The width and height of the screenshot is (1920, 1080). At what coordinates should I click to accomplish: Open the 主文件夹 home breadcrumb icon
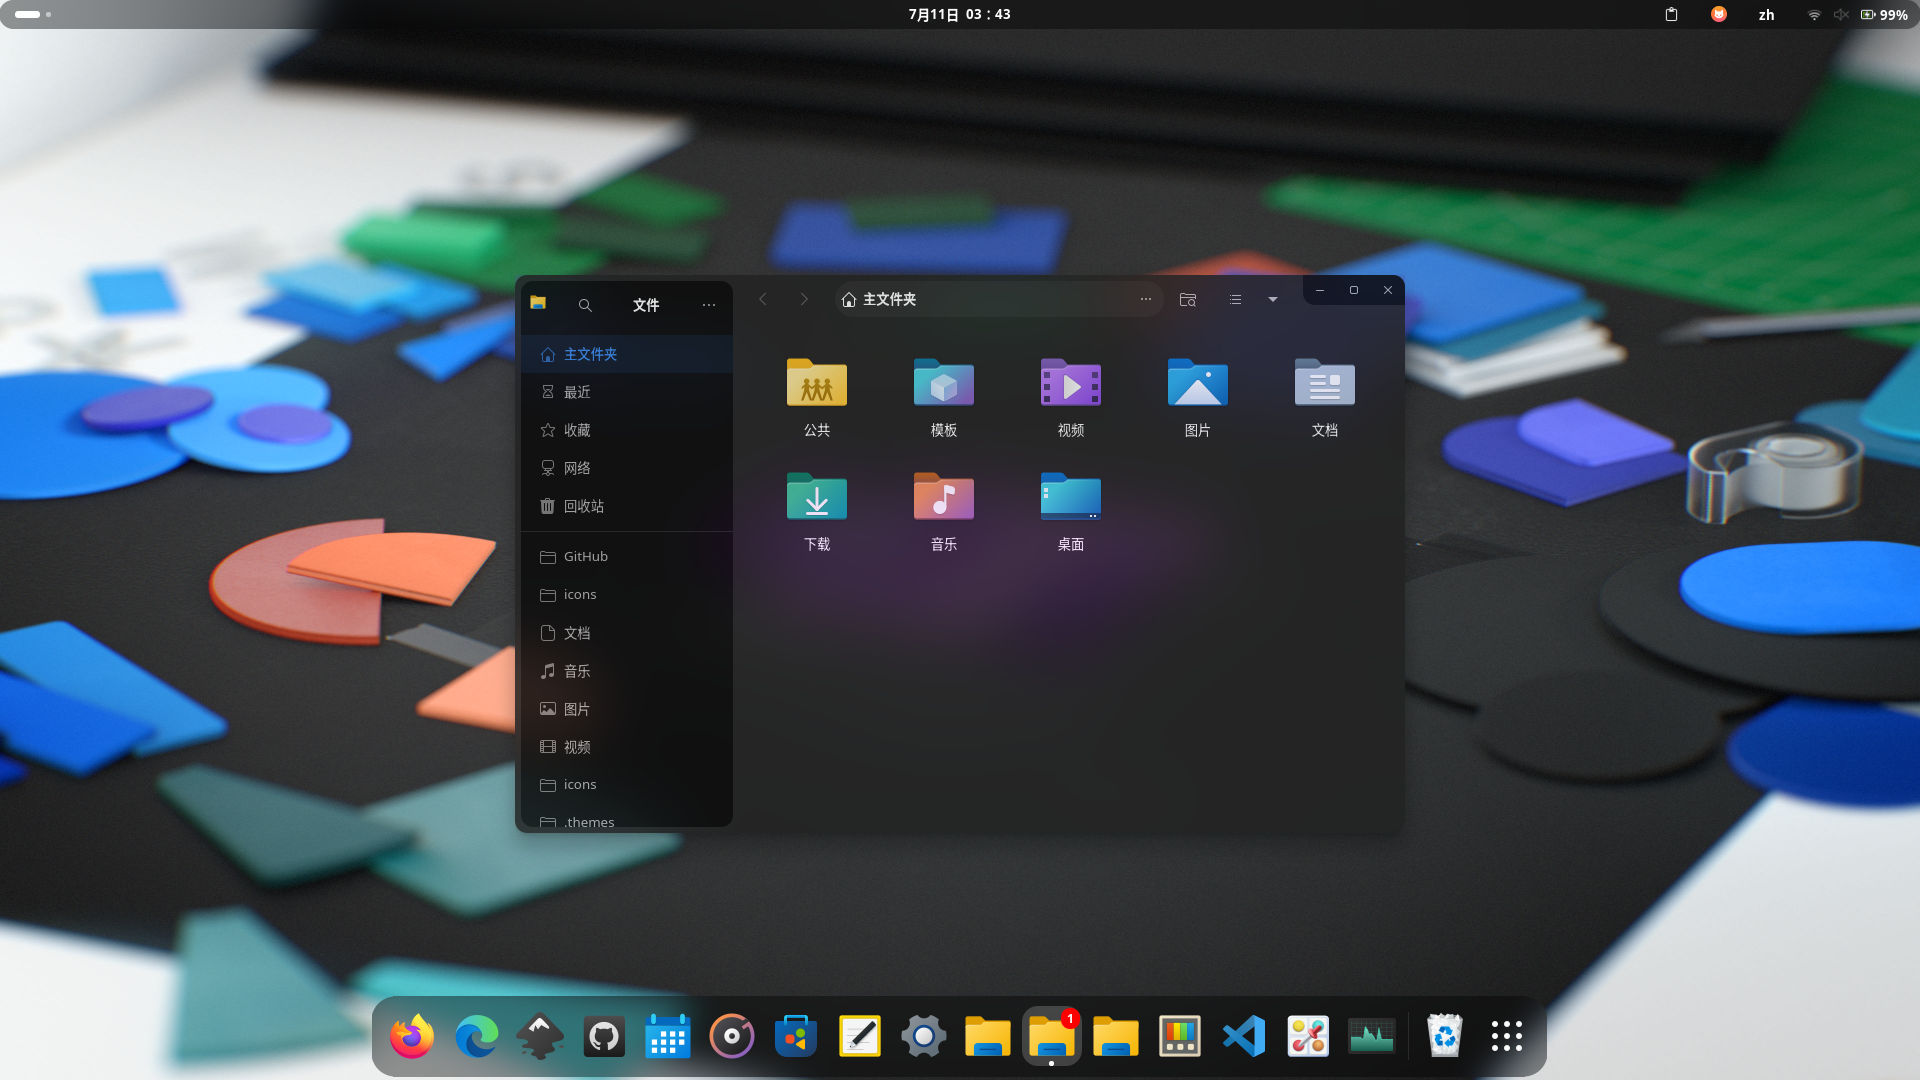tap(849, 299)
